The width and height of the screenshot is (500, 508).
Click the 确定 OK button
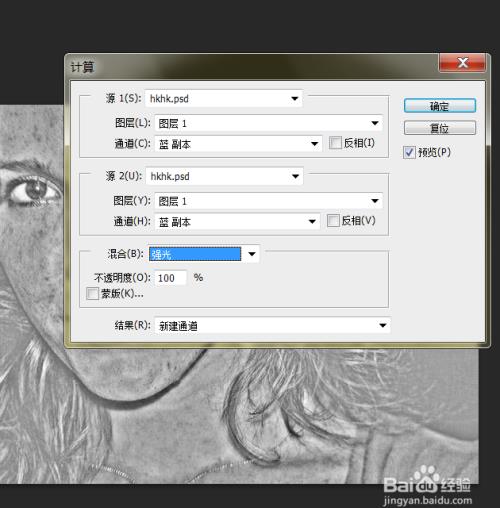[440, 106]
